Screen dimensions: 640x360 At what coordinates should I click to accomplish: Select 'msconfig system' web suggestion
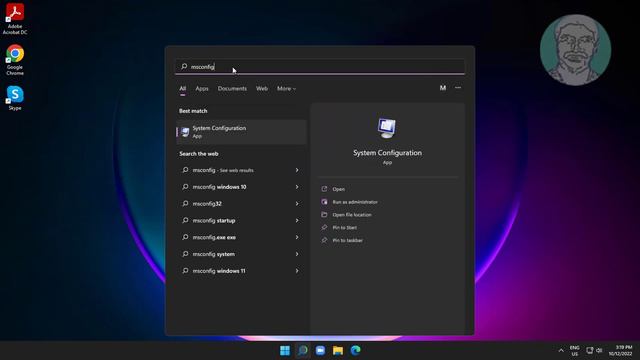coord(241,254)
